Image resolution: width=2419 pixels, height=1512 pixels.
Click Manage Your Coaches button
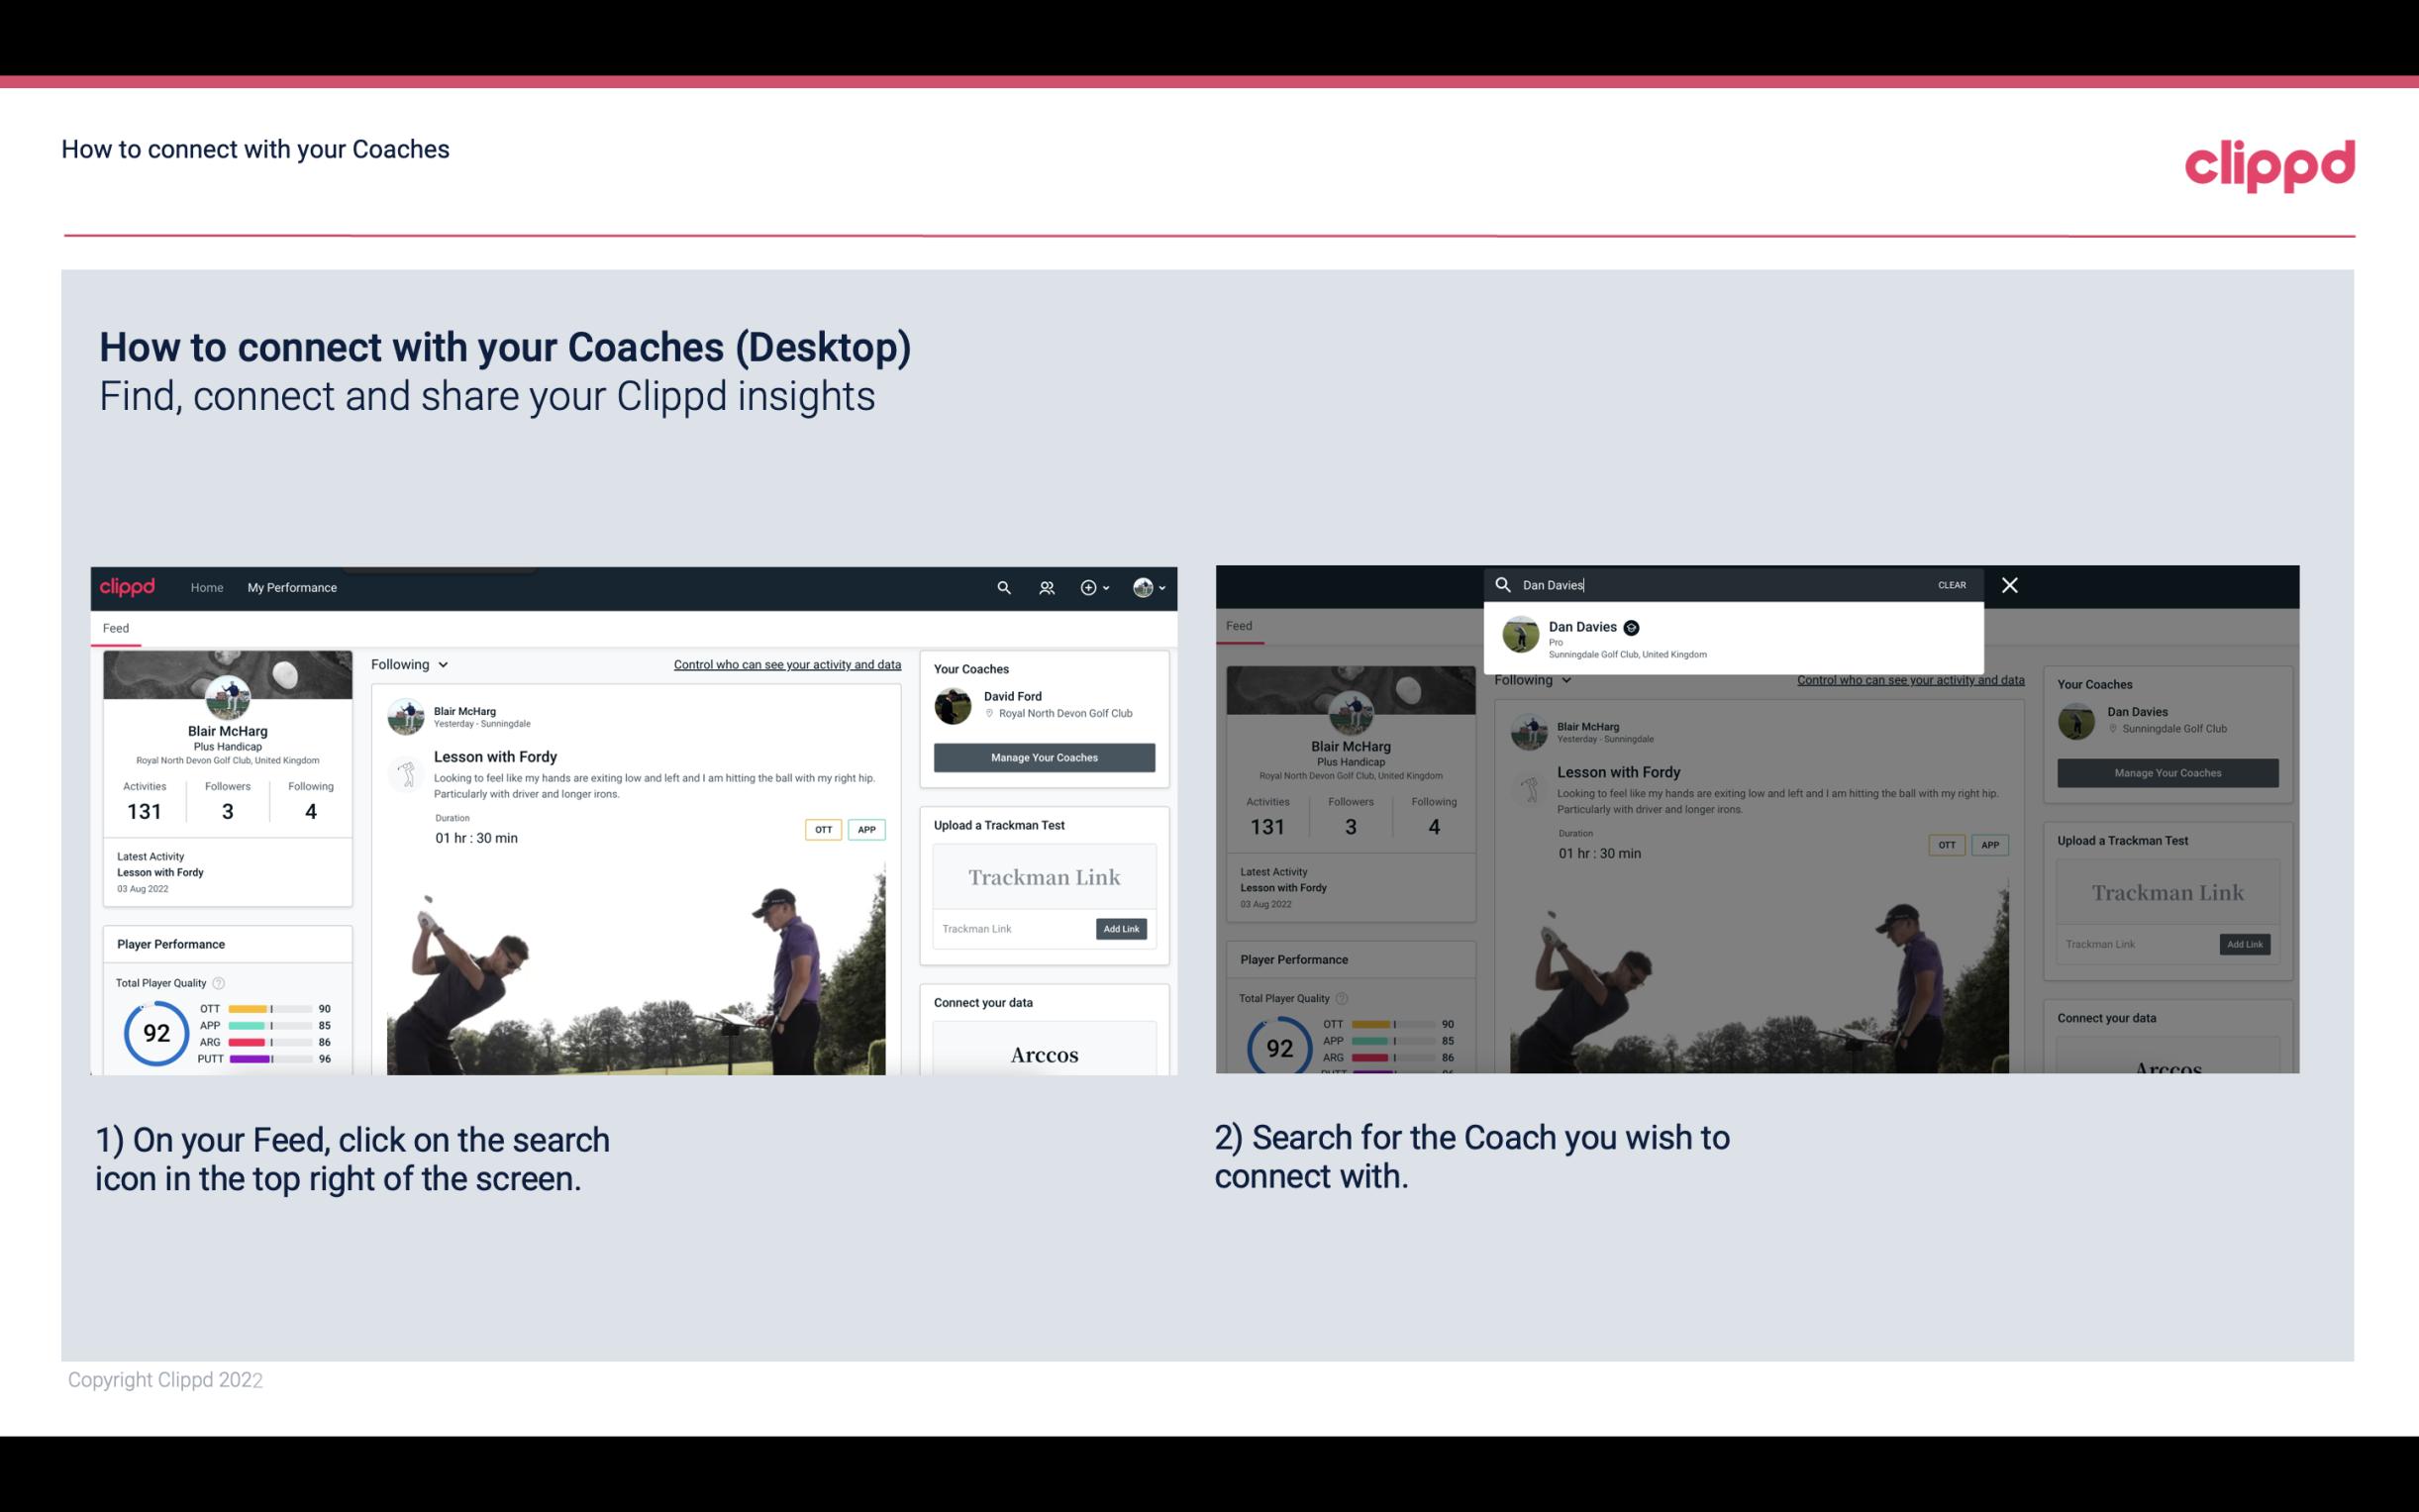coord(1042,756)
